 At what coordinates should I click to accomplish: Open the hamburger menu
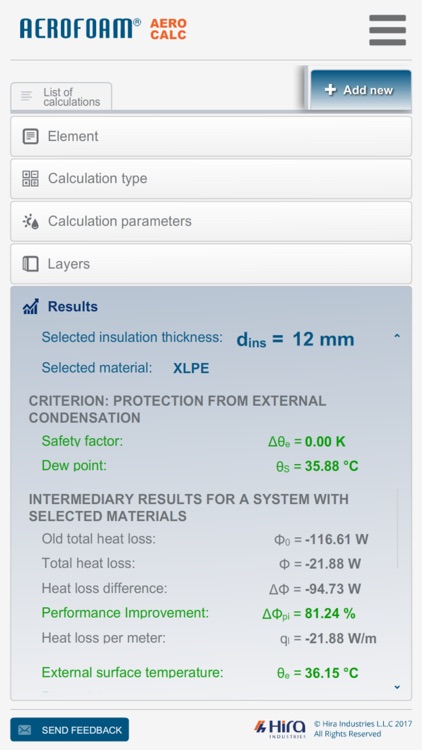388,30
